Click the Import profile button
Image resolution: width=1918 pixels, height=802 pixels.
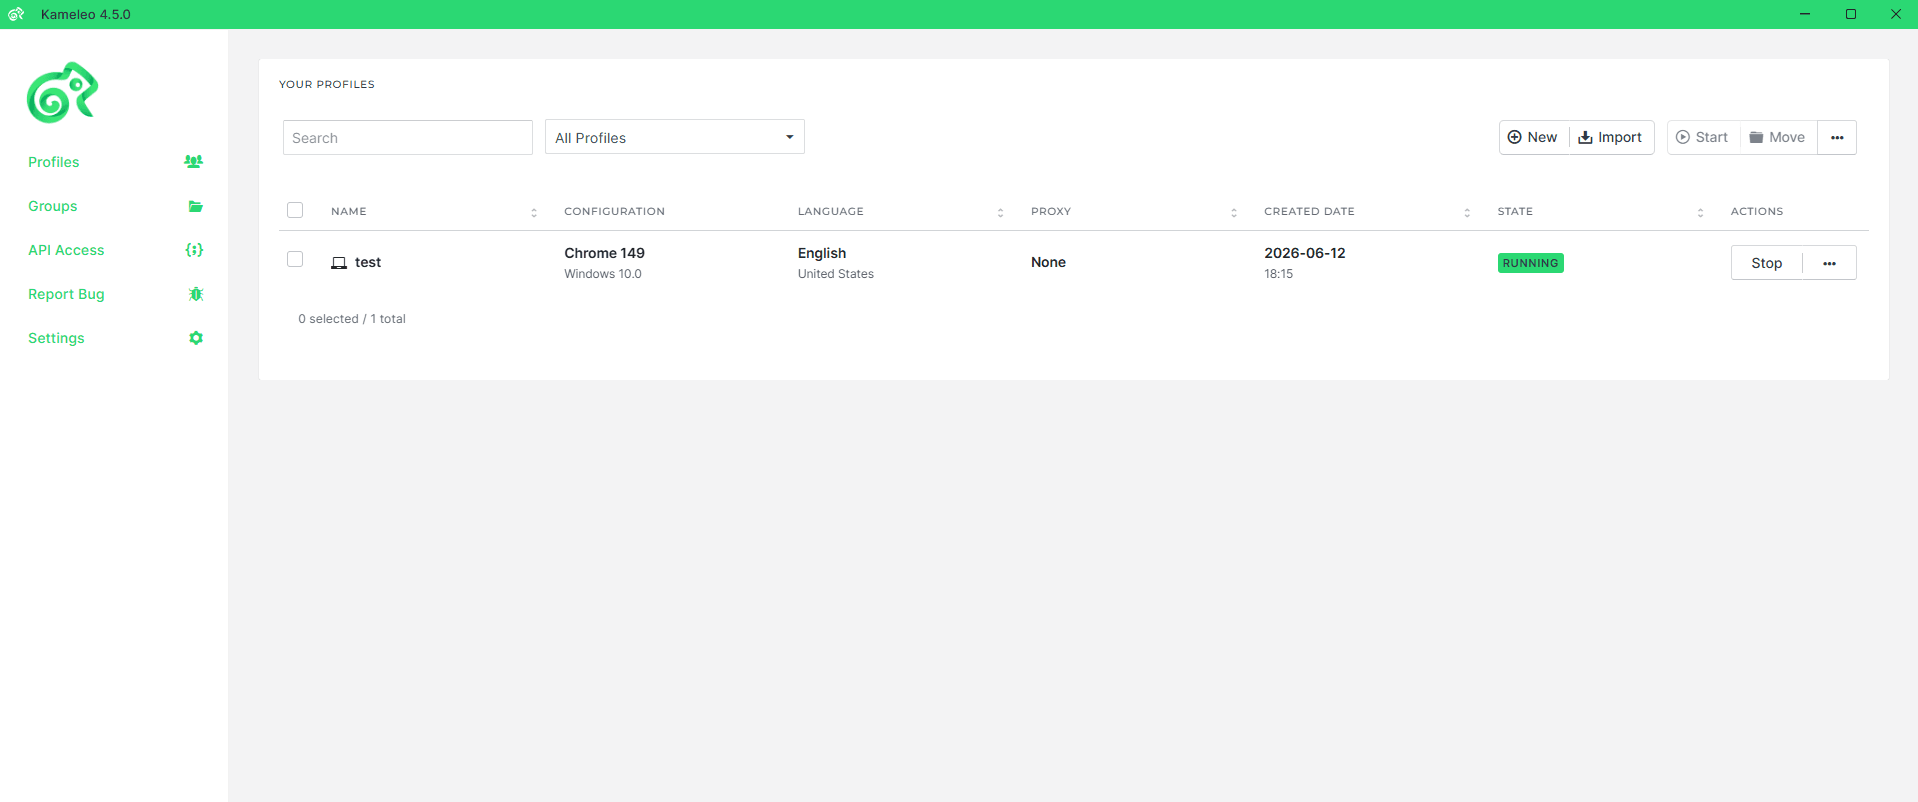click(1610, 137)
